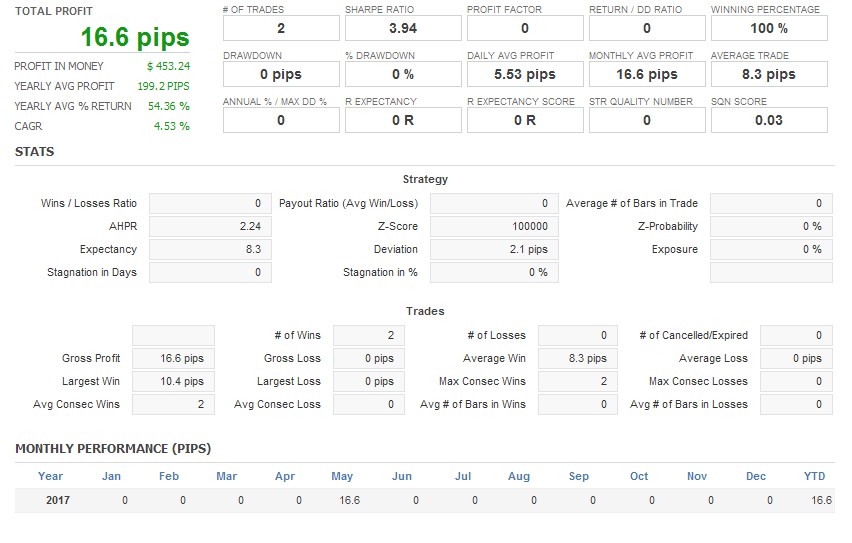Click the Year column header

point(50,476)
